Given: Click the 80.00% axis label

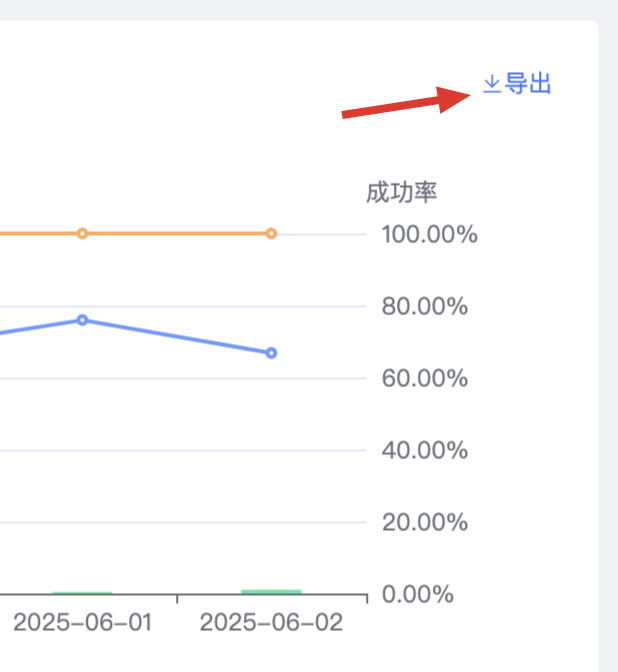Looking at the screenshot, I should [424, 306].
